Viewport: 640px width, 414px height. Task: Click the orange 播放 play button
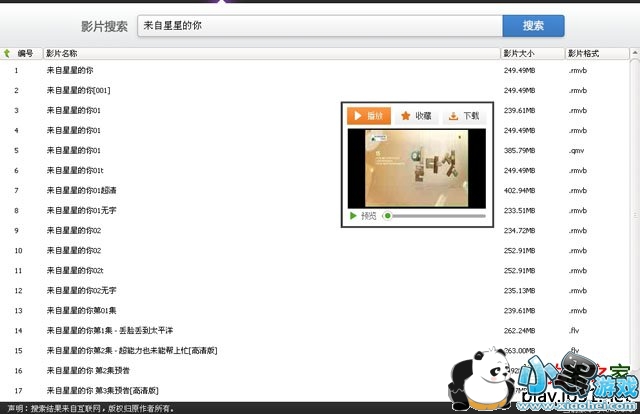point(369,116)
